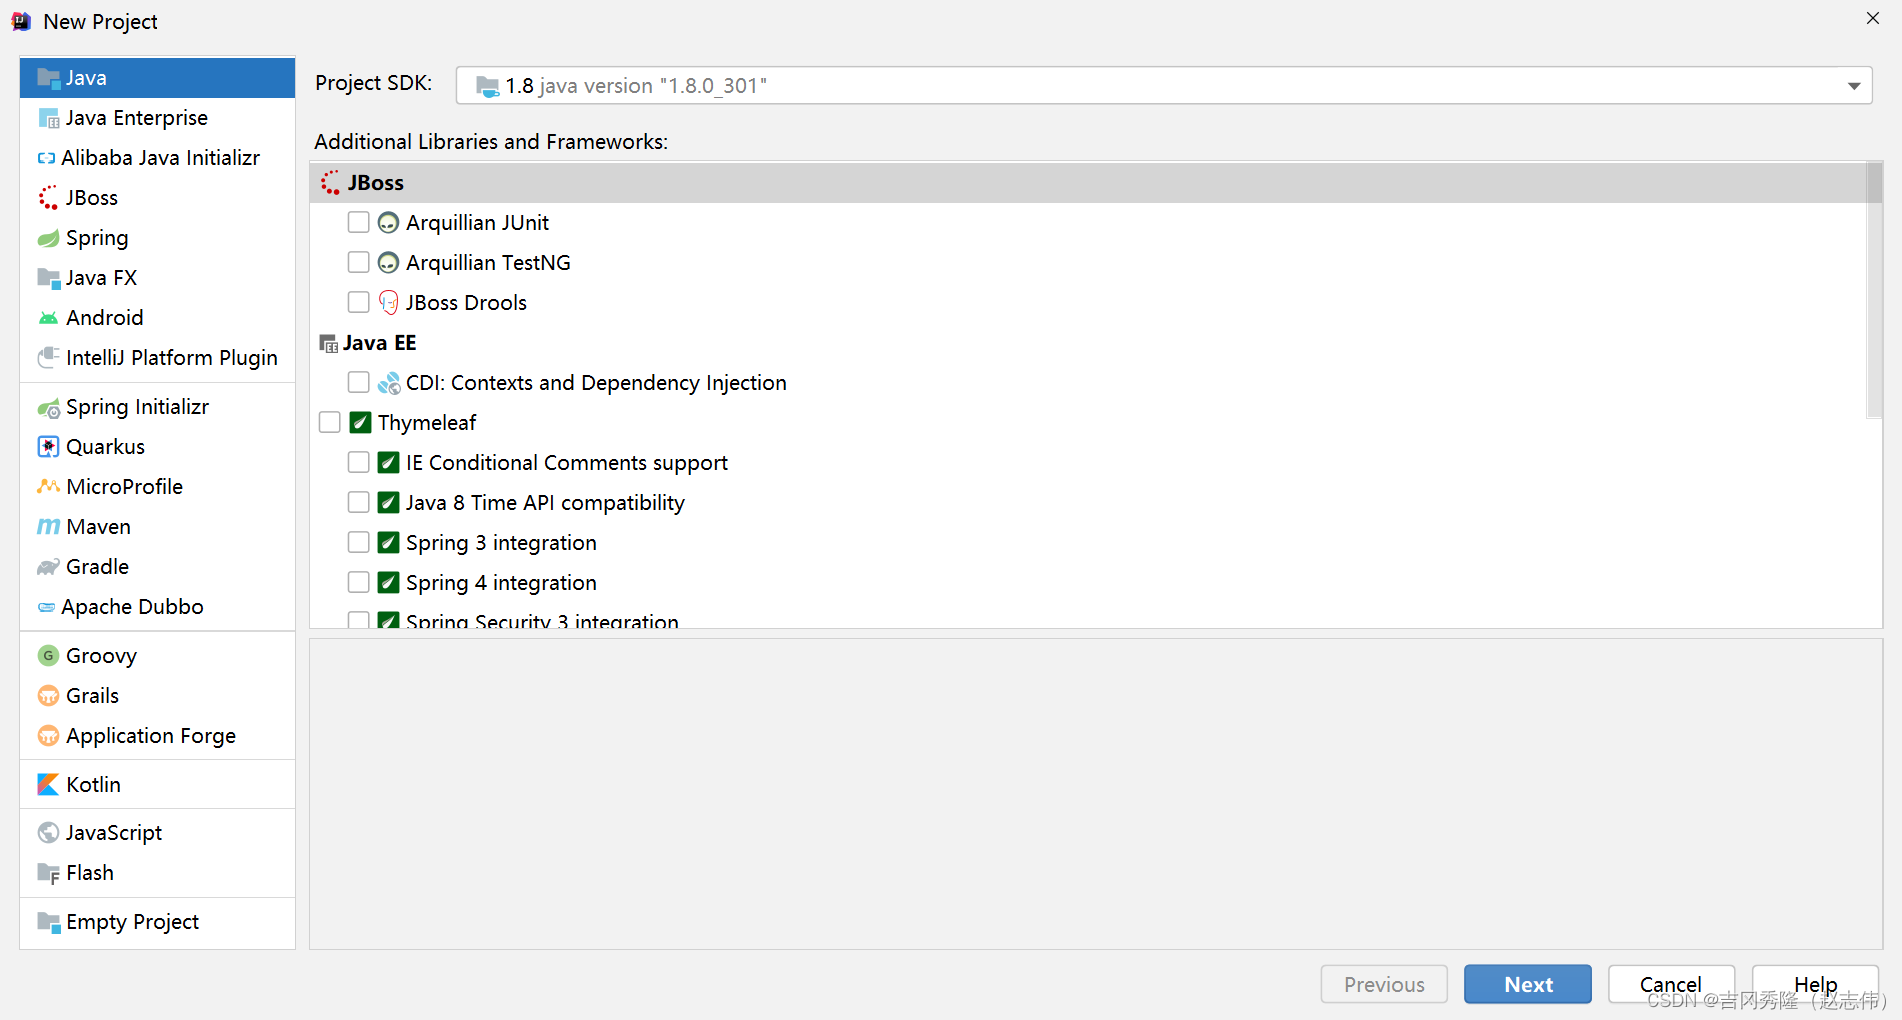Click the Application Forge icon

click(48, 736)
